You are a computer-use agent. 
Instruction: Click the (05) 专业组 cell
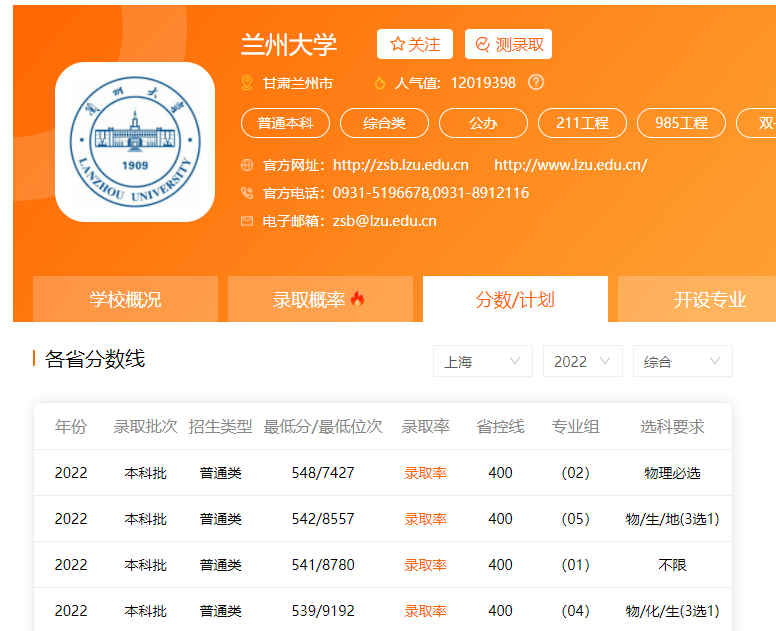pos(575,519)
